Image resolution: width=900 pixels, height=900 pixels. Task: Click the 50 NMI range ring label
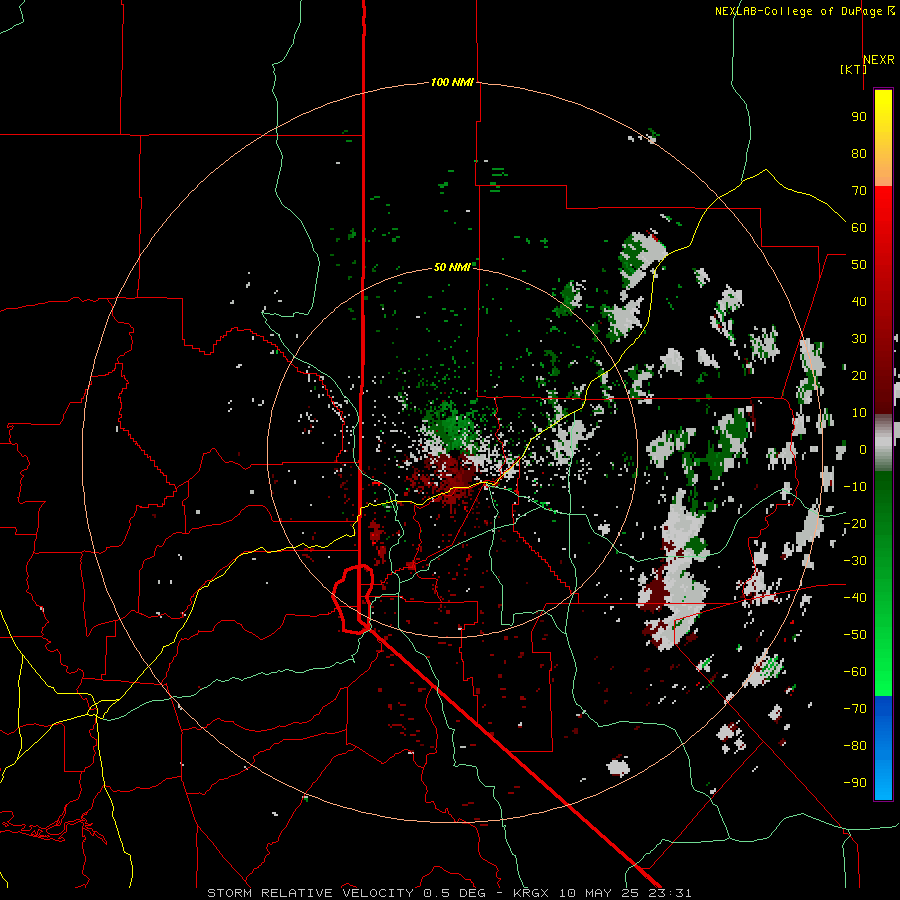[452, 267]
